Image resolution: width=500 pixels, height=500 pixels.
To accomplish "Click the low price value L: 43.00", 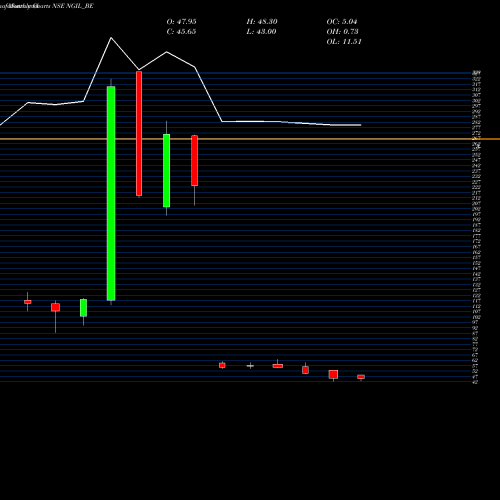I will 261,32.
